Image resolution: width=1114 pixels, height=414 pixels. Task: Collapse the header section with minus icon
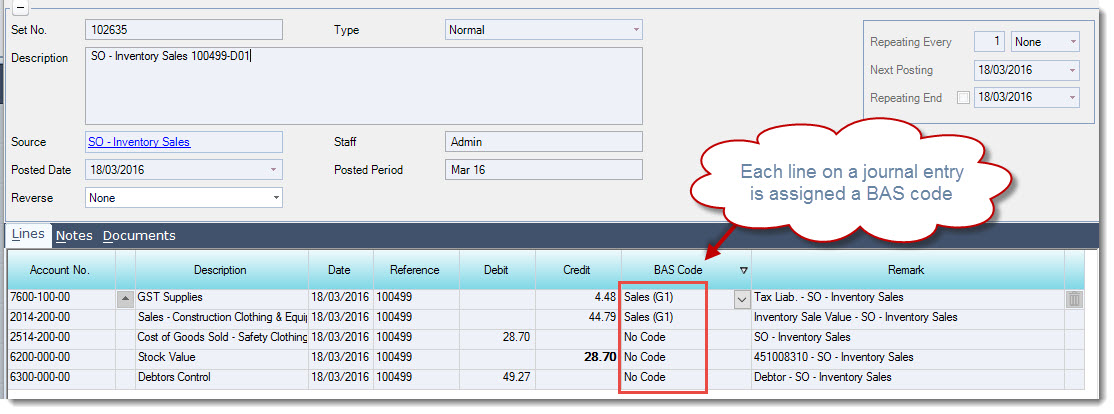pyautogui.click(x=20, y=9)
